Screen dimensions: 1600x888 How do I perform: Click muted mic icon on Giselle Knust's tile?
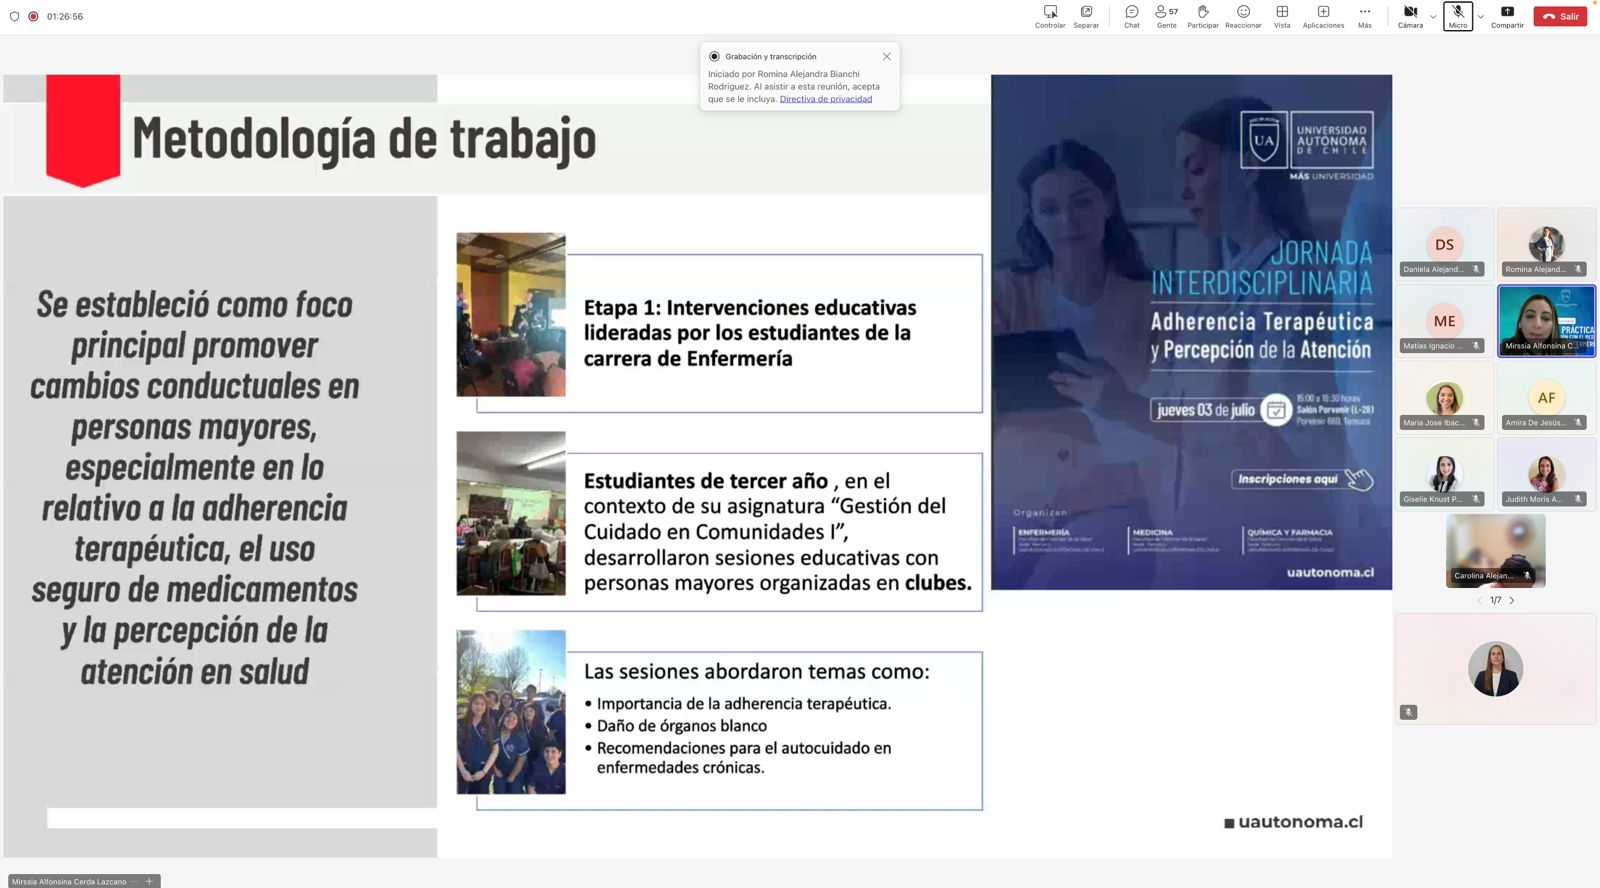[x=1476, y=499]
